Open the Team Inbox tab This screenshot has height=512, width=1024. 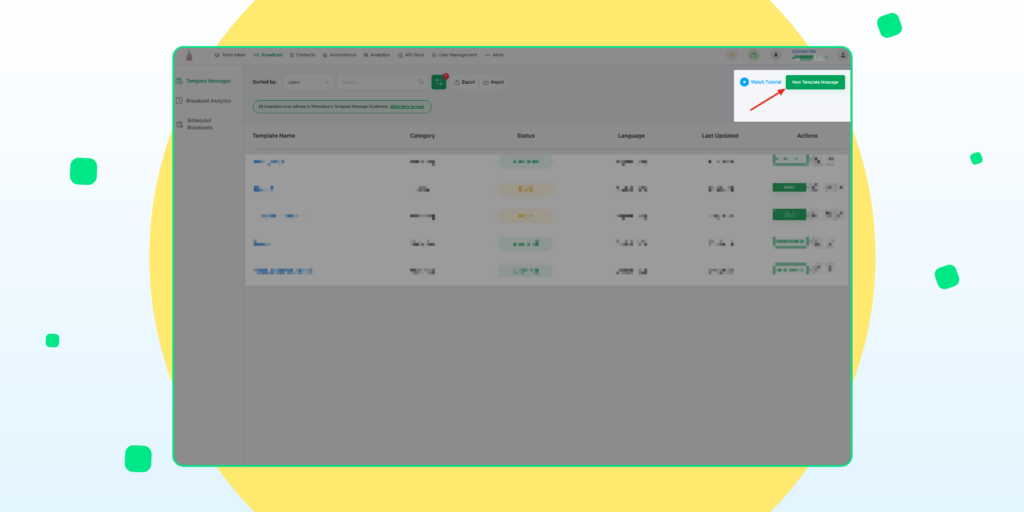[x=230, y=55]
